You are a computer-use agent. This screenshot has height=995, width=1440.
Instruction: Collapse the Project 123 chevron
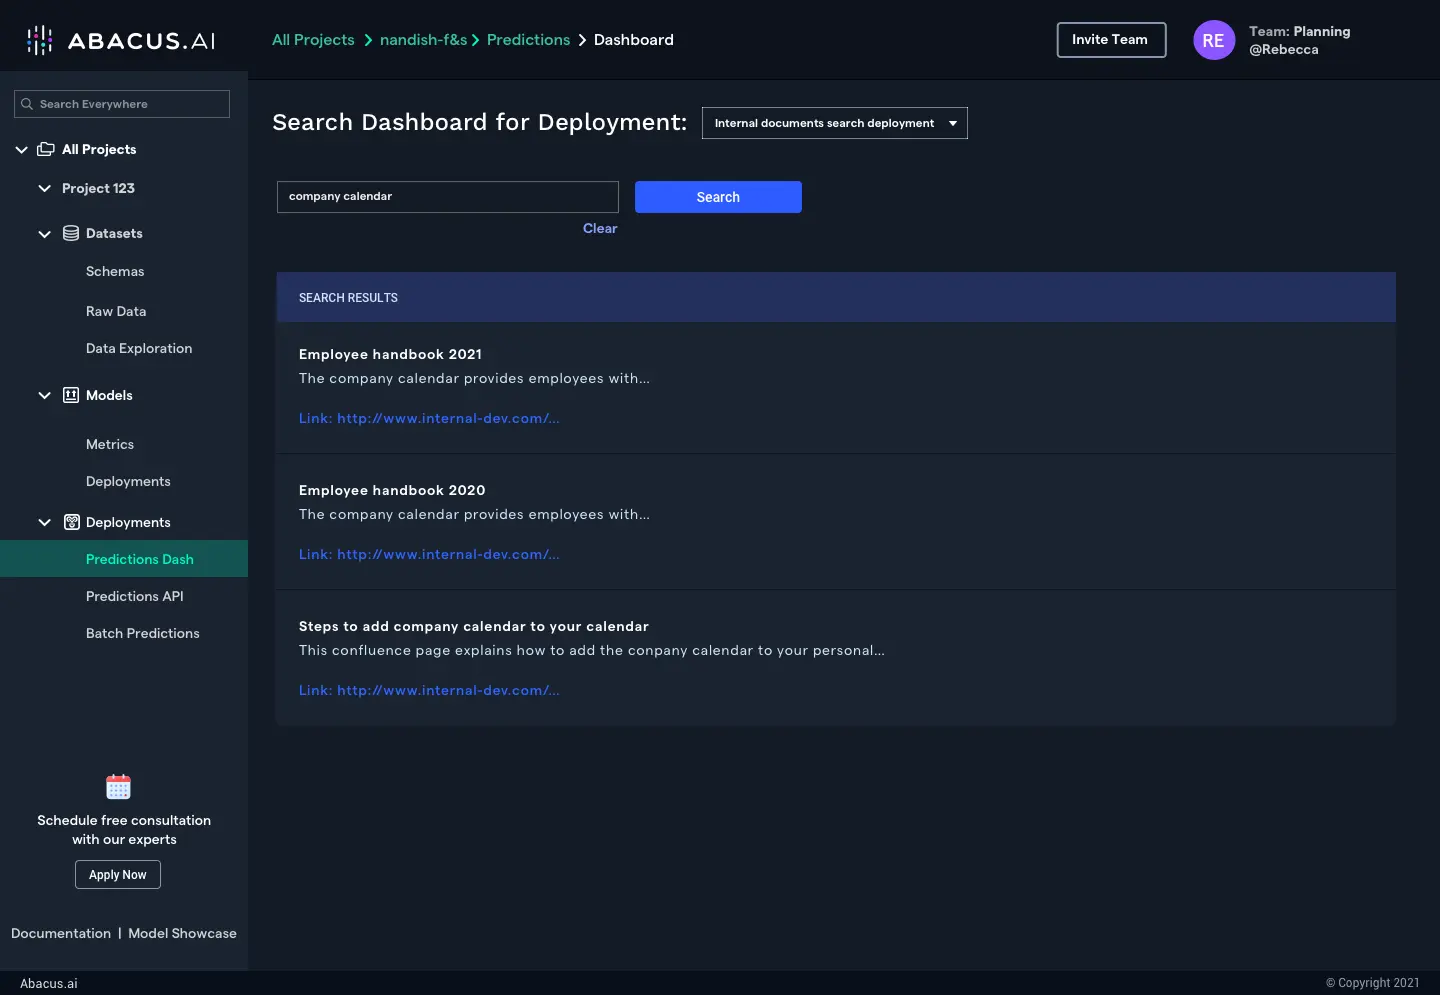[x=44, y=188]
